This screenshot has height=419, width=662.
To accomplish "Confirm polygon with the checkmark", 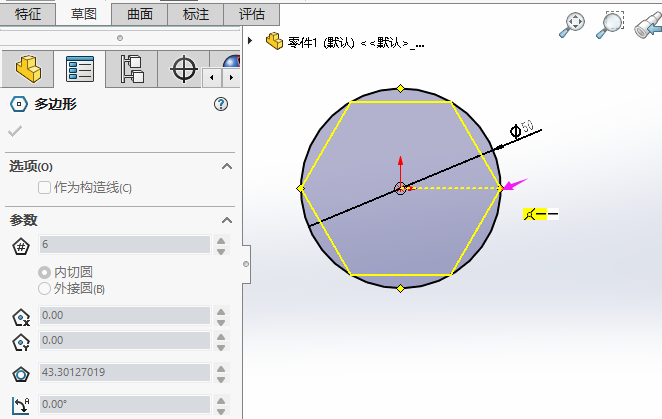I will point(15,131).
